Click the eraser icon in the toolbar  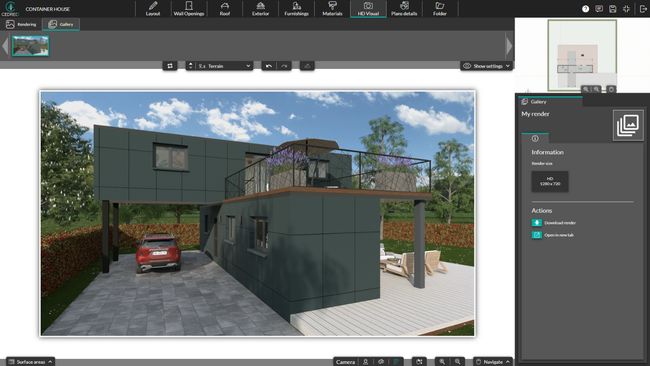pos(307,66)
